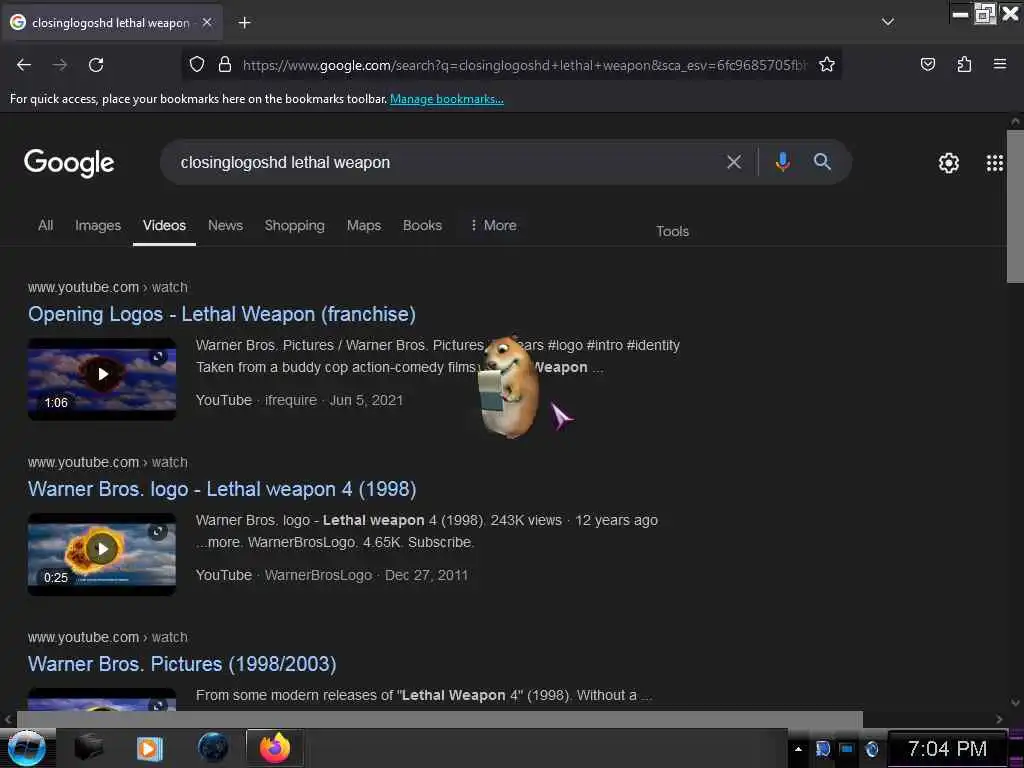Start voice search with the microphone icon
Viewport: 1024px width, 768px height.
(x=782, y=162)
